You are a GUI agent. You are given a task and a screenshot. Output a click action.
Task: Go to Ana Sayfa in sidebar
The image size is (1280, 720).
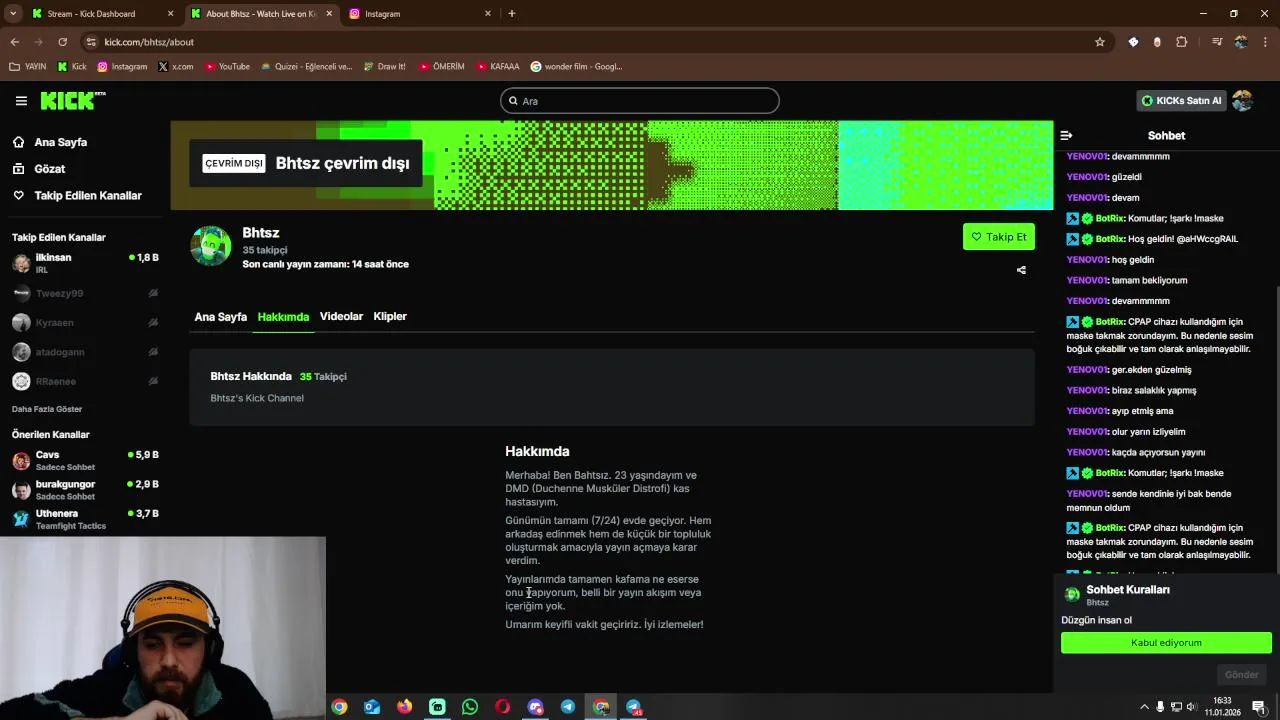tap(60, 143)
